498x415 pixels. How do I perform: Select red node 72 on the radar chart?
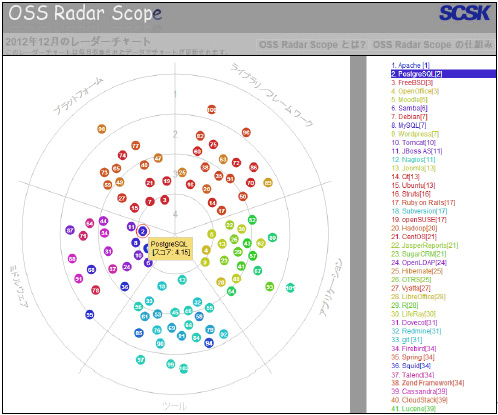click(x=236, y=163)
